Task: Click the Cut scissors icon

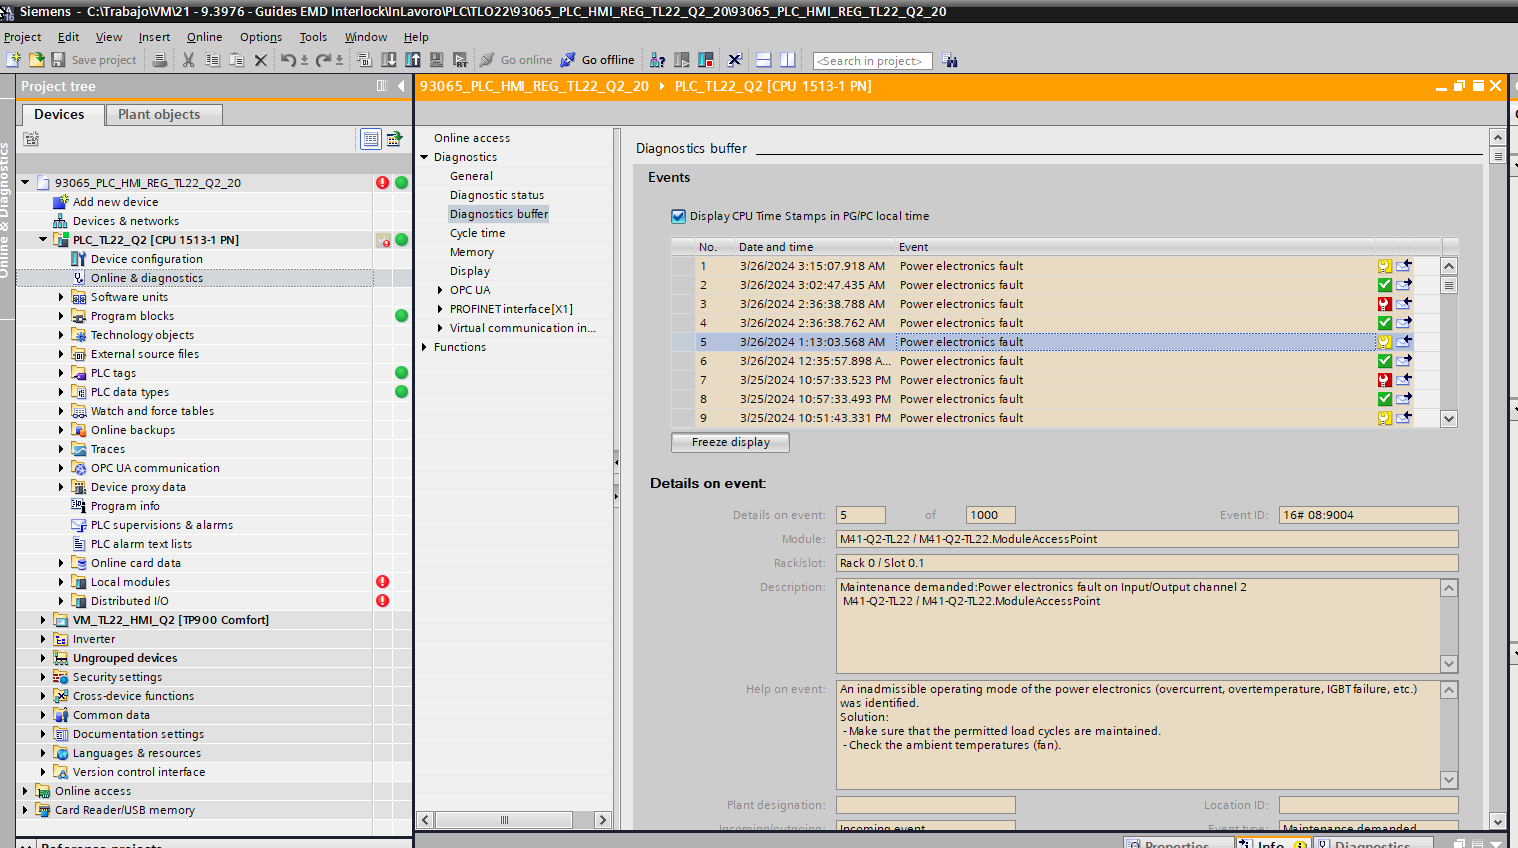Action: pyautogui.click(x=188, y=60)
